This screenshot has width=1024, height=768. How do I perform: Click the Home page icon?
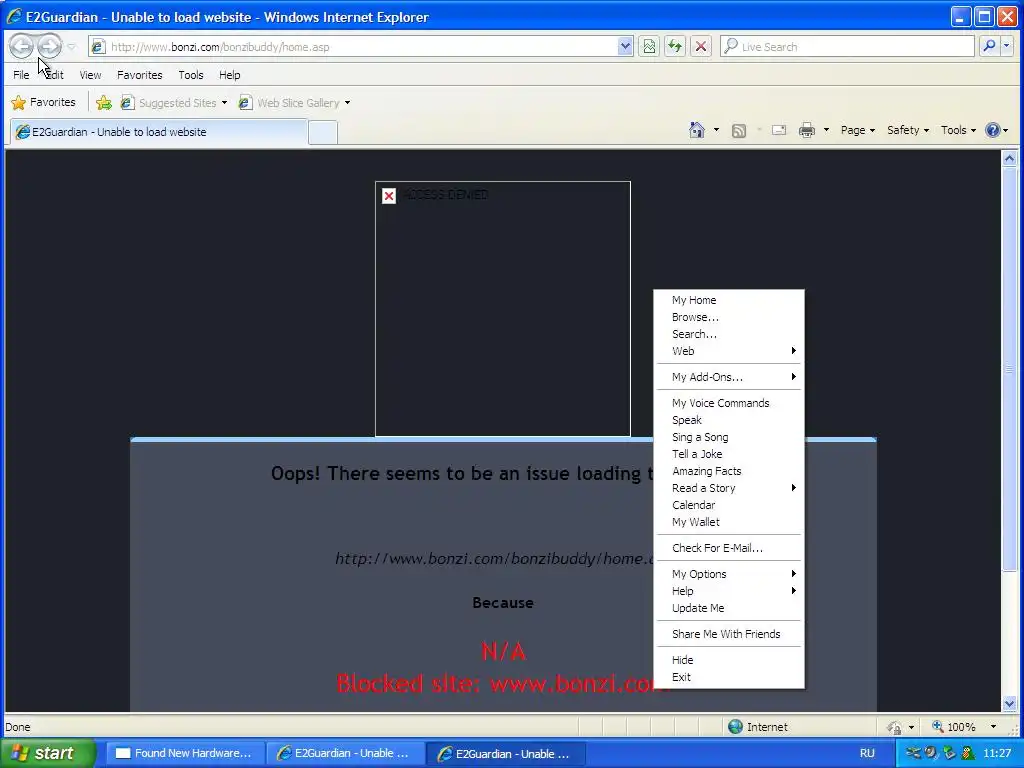[x=697, y=130]
